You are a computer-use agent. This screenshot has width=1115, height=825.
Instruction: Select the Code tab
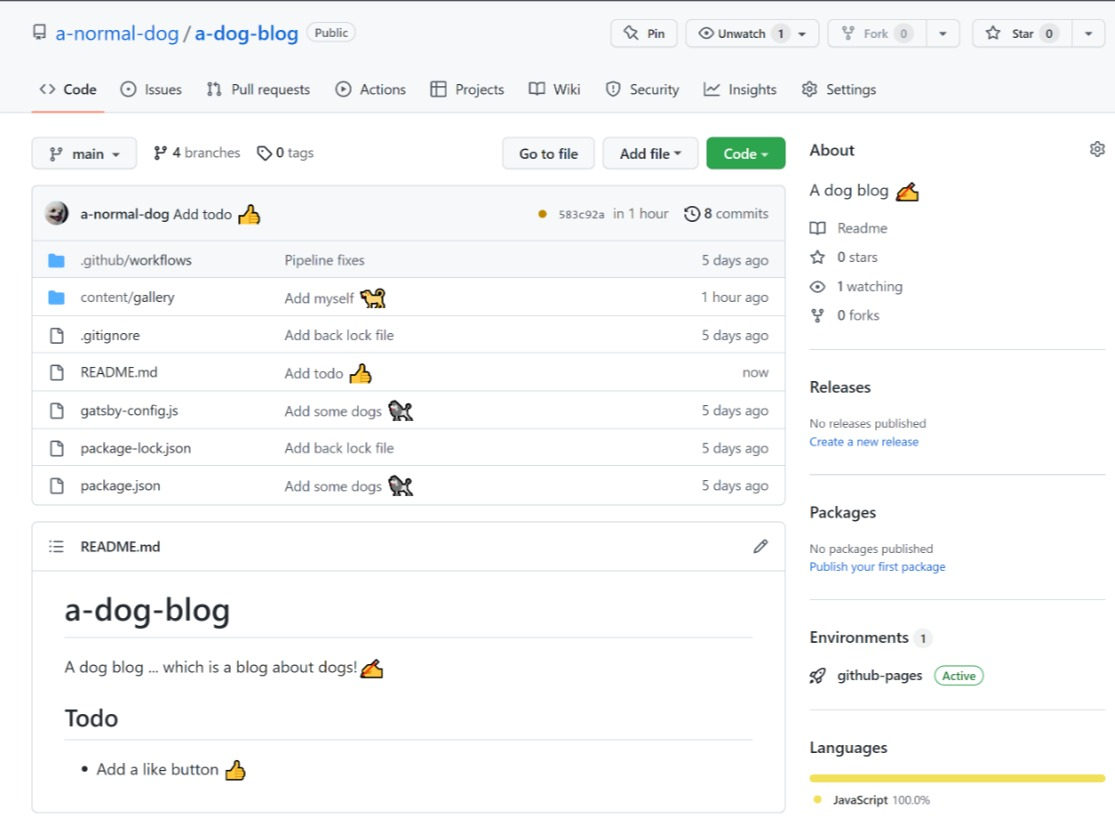[68, 90]
